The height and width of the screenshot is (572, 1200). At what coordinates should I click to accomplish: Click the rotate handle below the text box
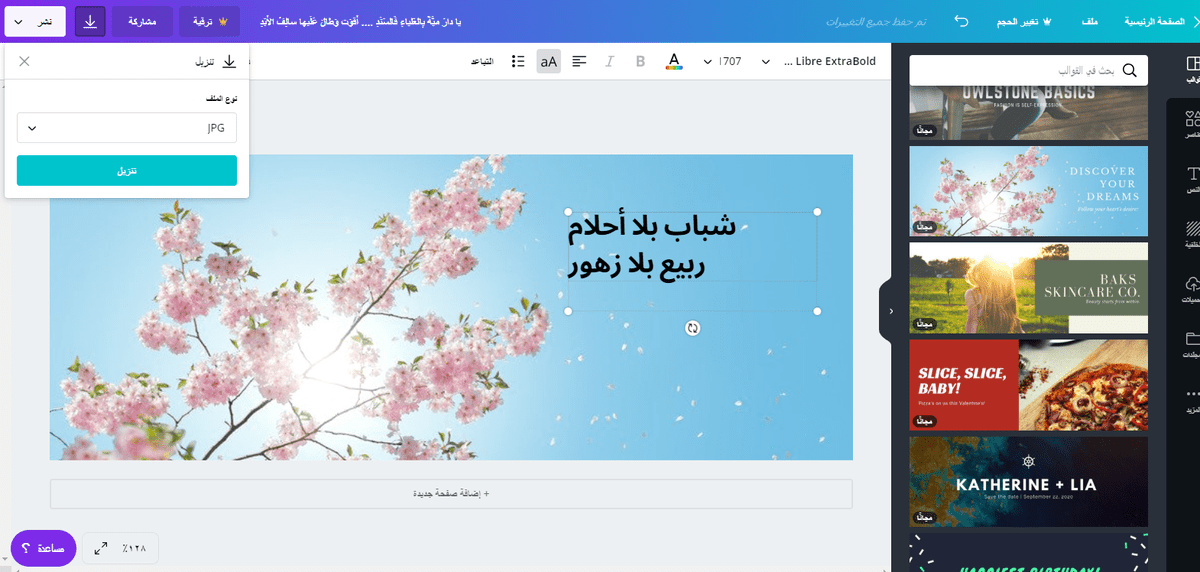click(692, 328)
